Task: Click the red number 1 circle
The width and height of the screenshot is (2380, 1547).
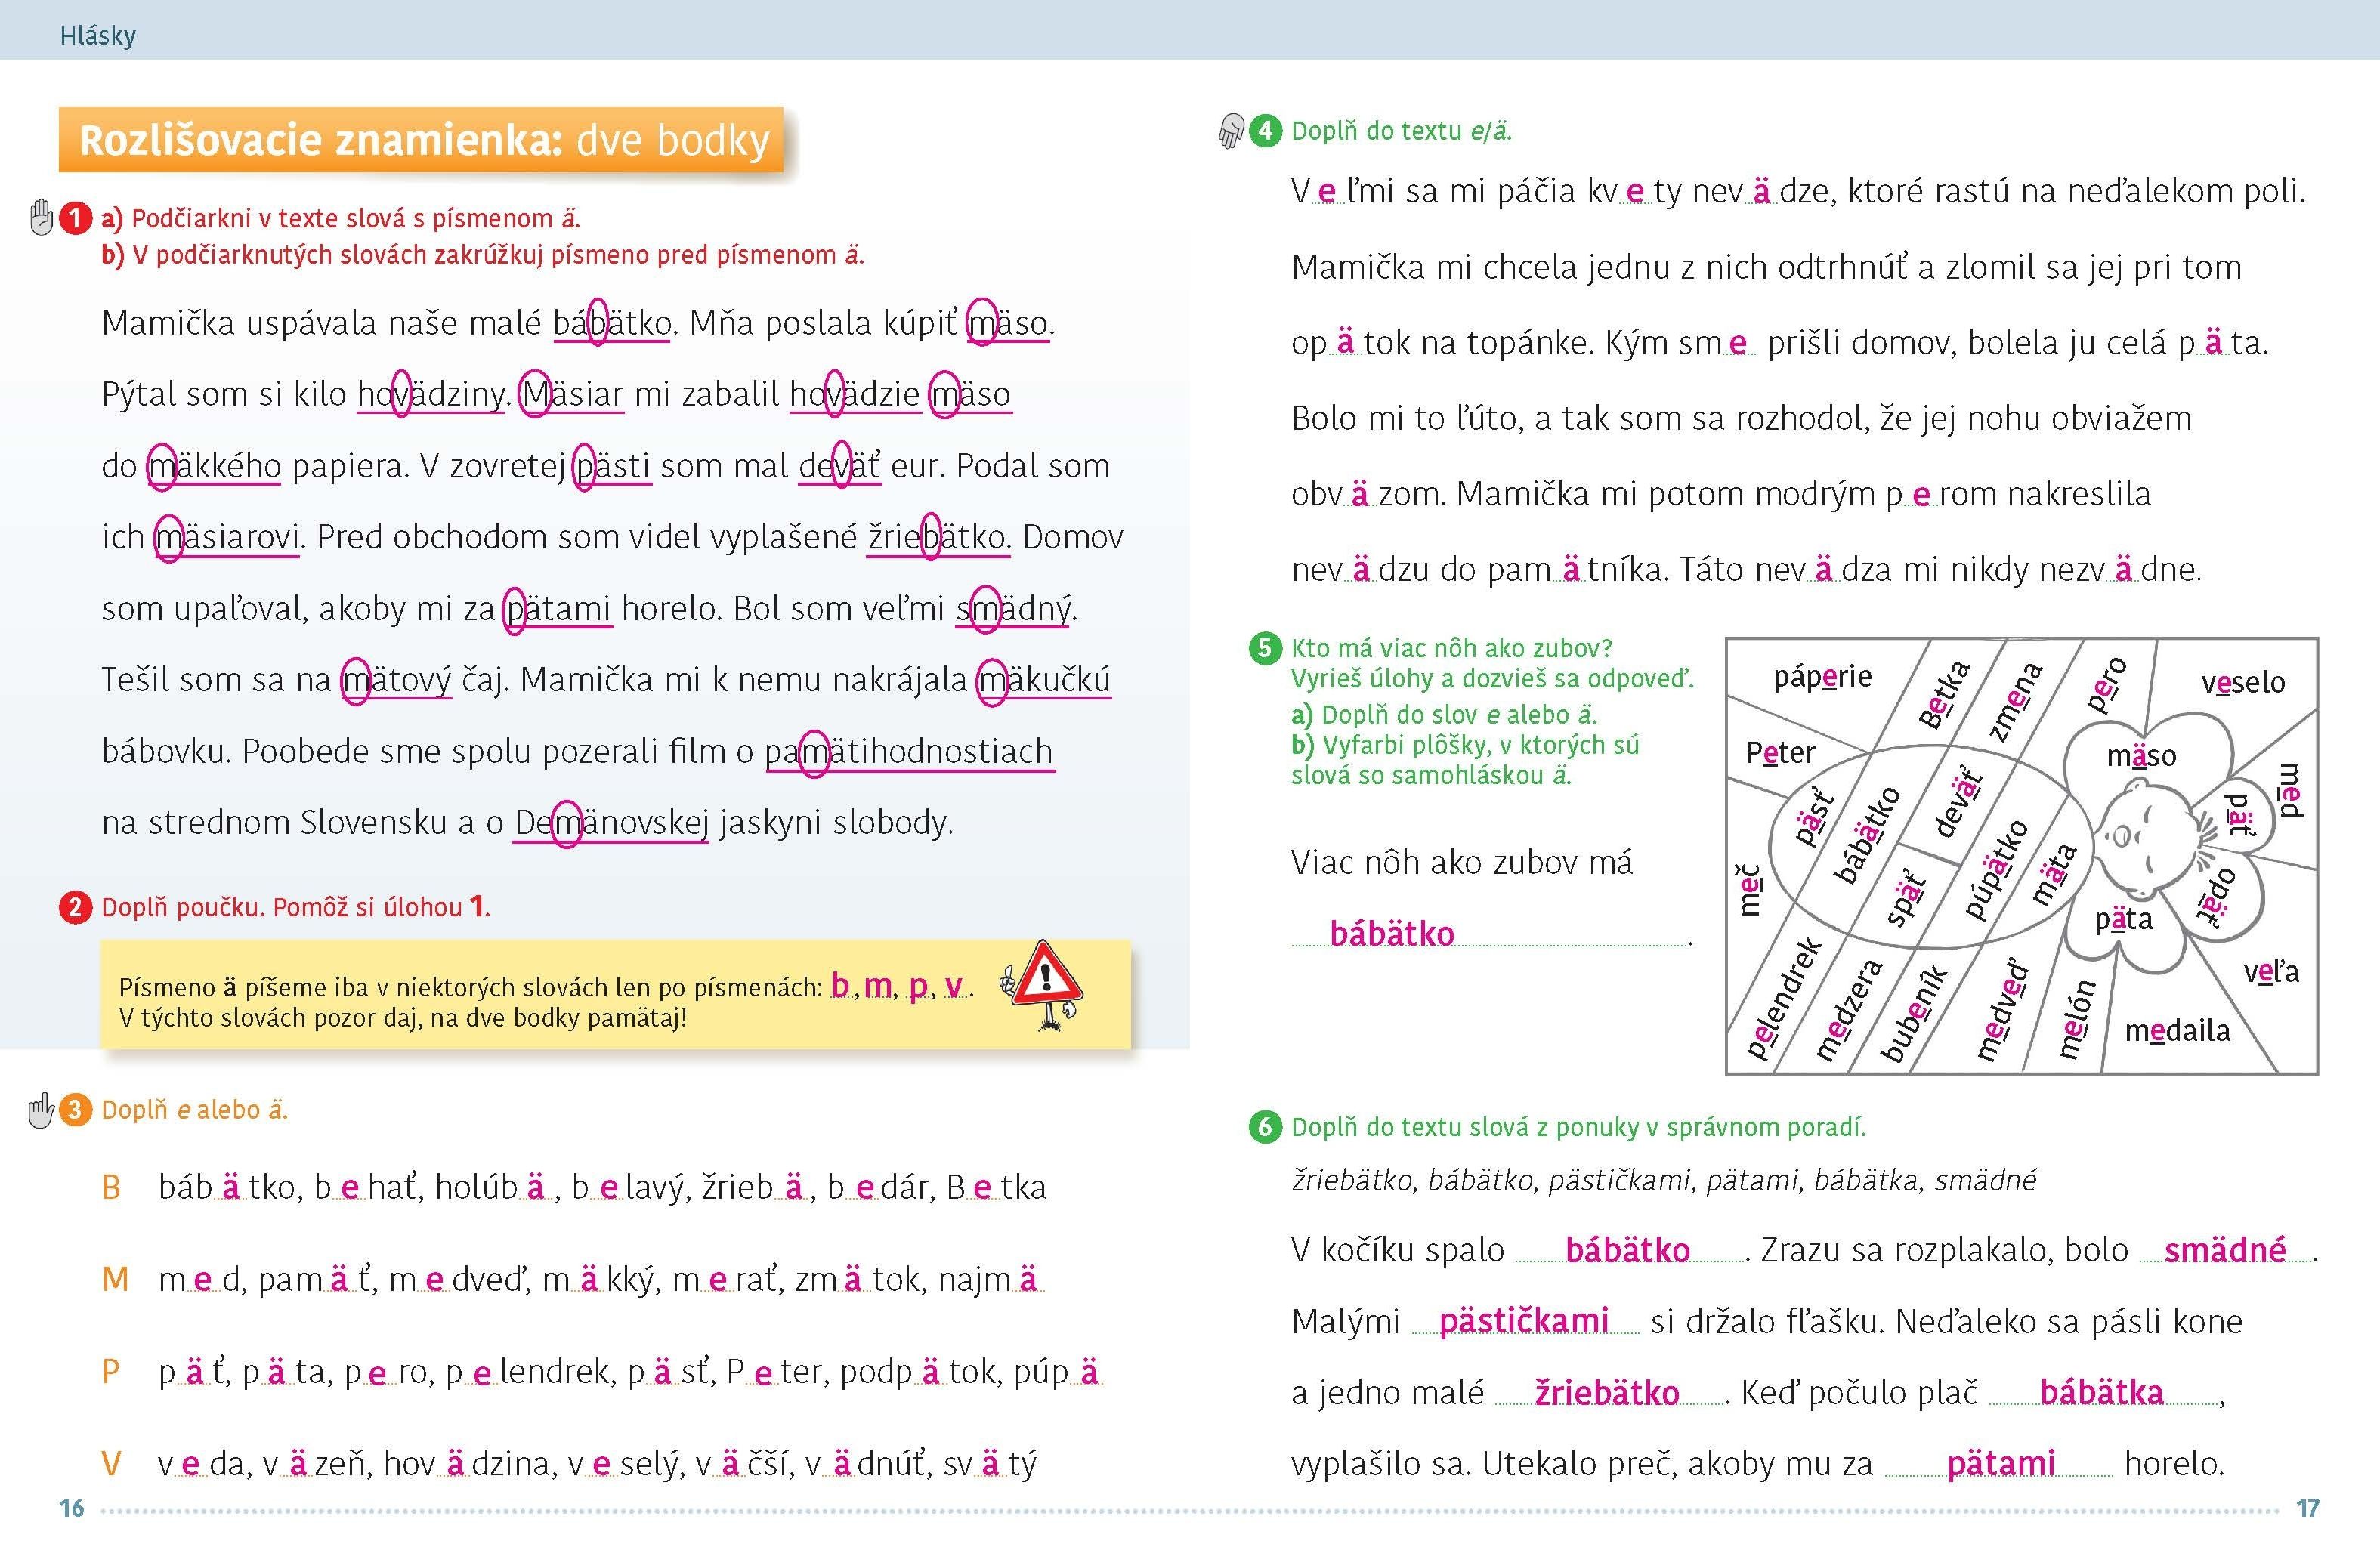Action: pos(75,218)
